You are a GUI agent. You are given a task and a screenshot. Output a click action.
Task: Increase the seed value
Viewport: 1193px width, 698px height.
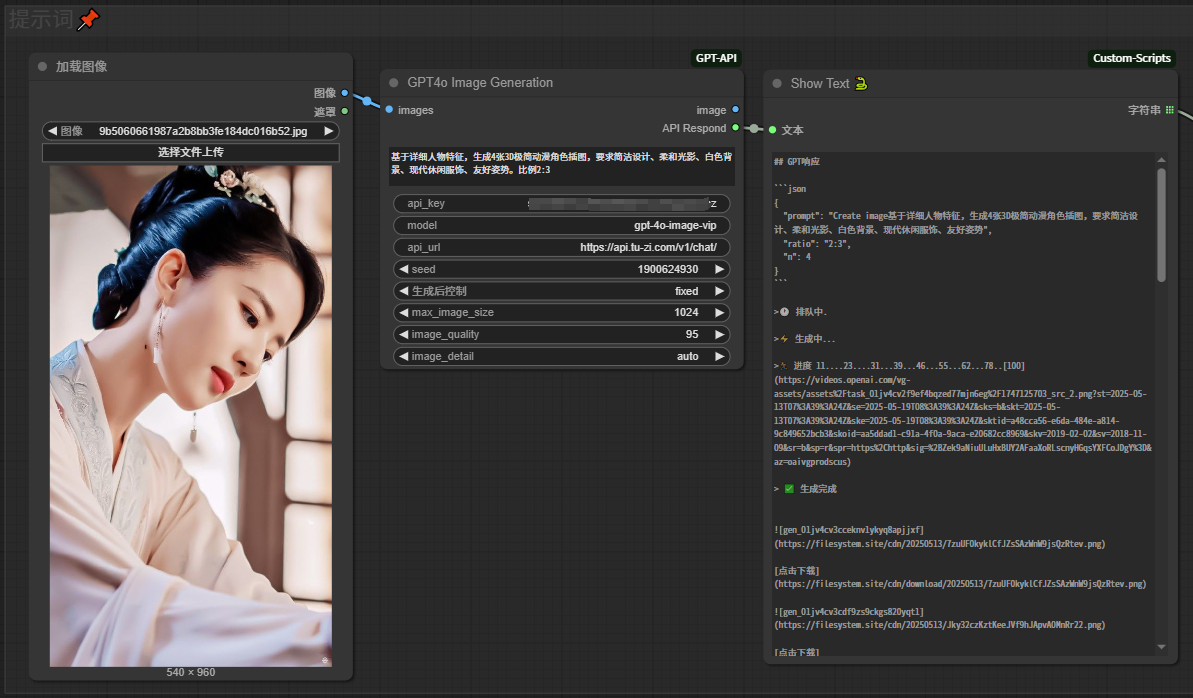[x=719, y=269]
